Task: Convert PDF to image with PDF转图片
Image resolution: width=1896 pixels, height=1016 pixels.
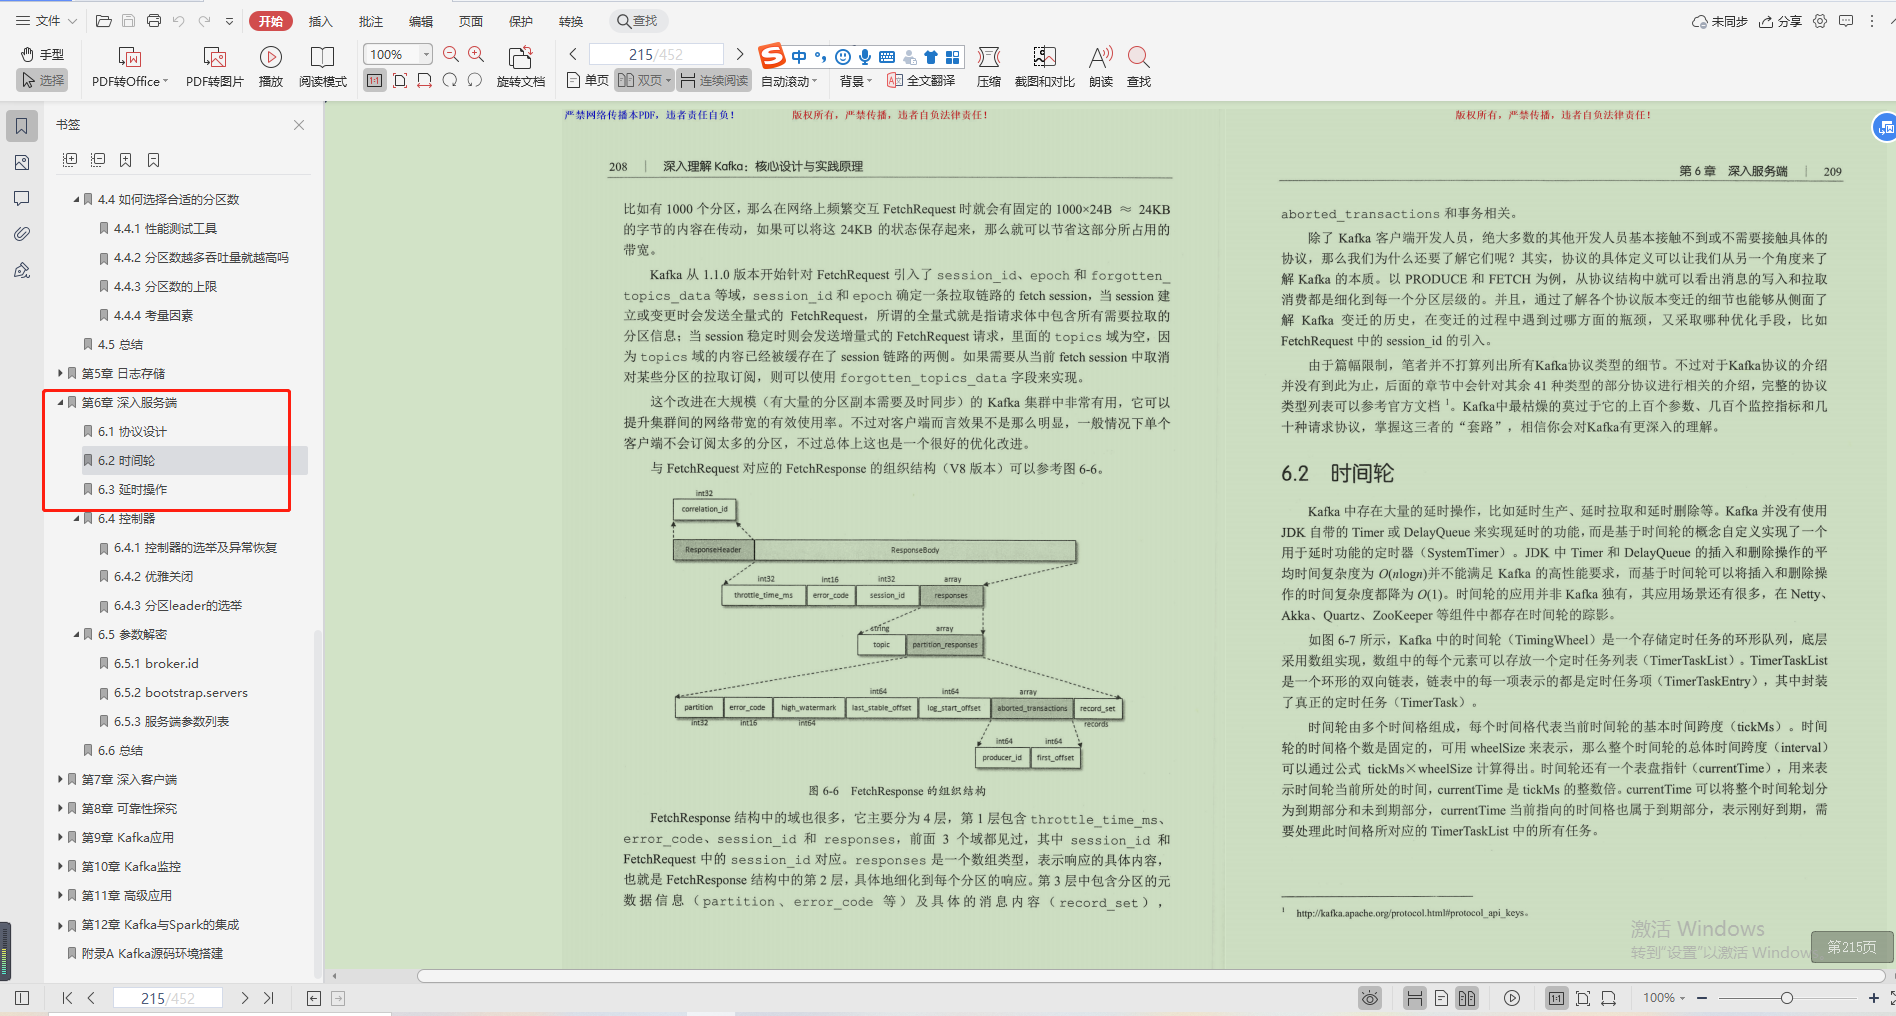Action: (214, 67)
